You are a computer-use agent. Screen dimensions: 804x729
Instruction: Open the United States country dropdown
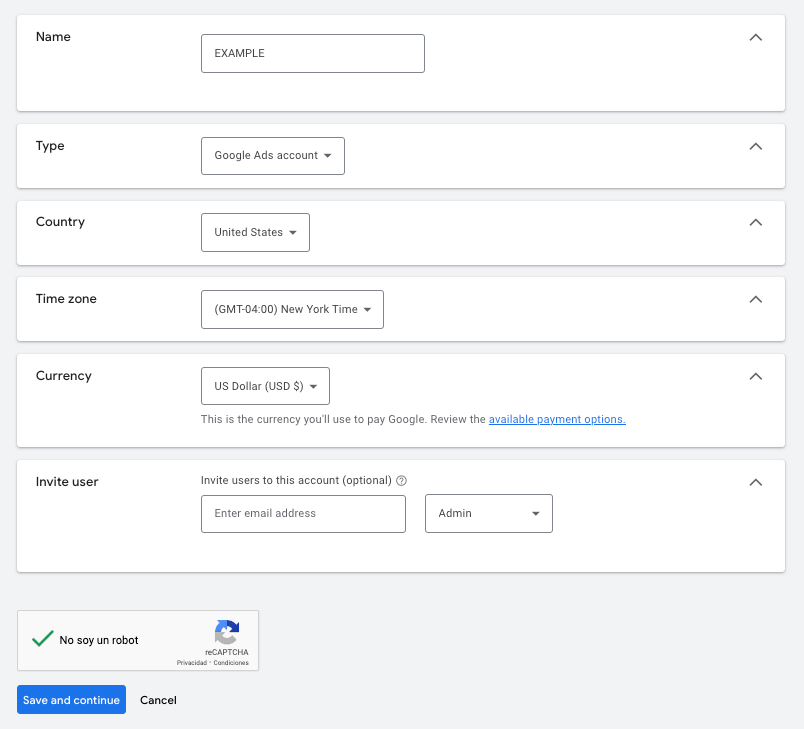pos(255,232)
